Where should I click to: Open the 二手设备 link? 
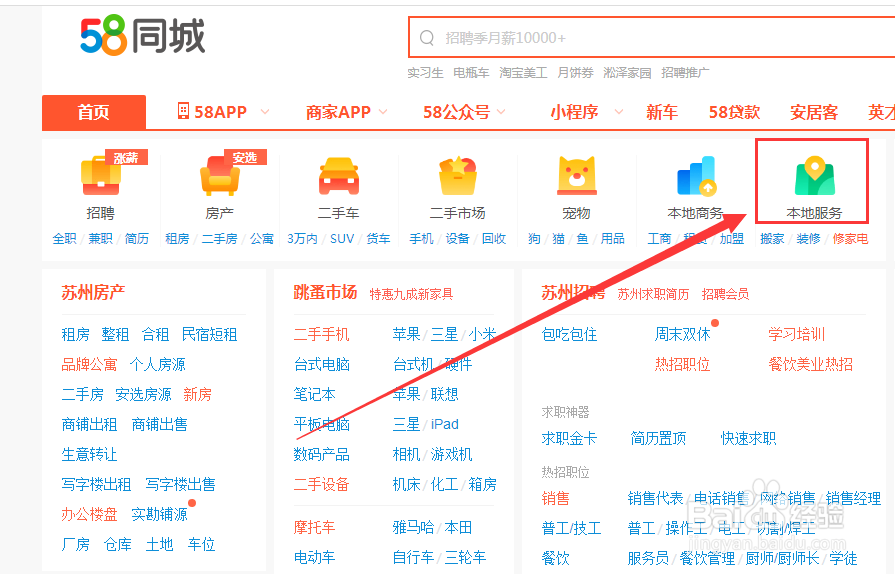[x=321, y=484]
